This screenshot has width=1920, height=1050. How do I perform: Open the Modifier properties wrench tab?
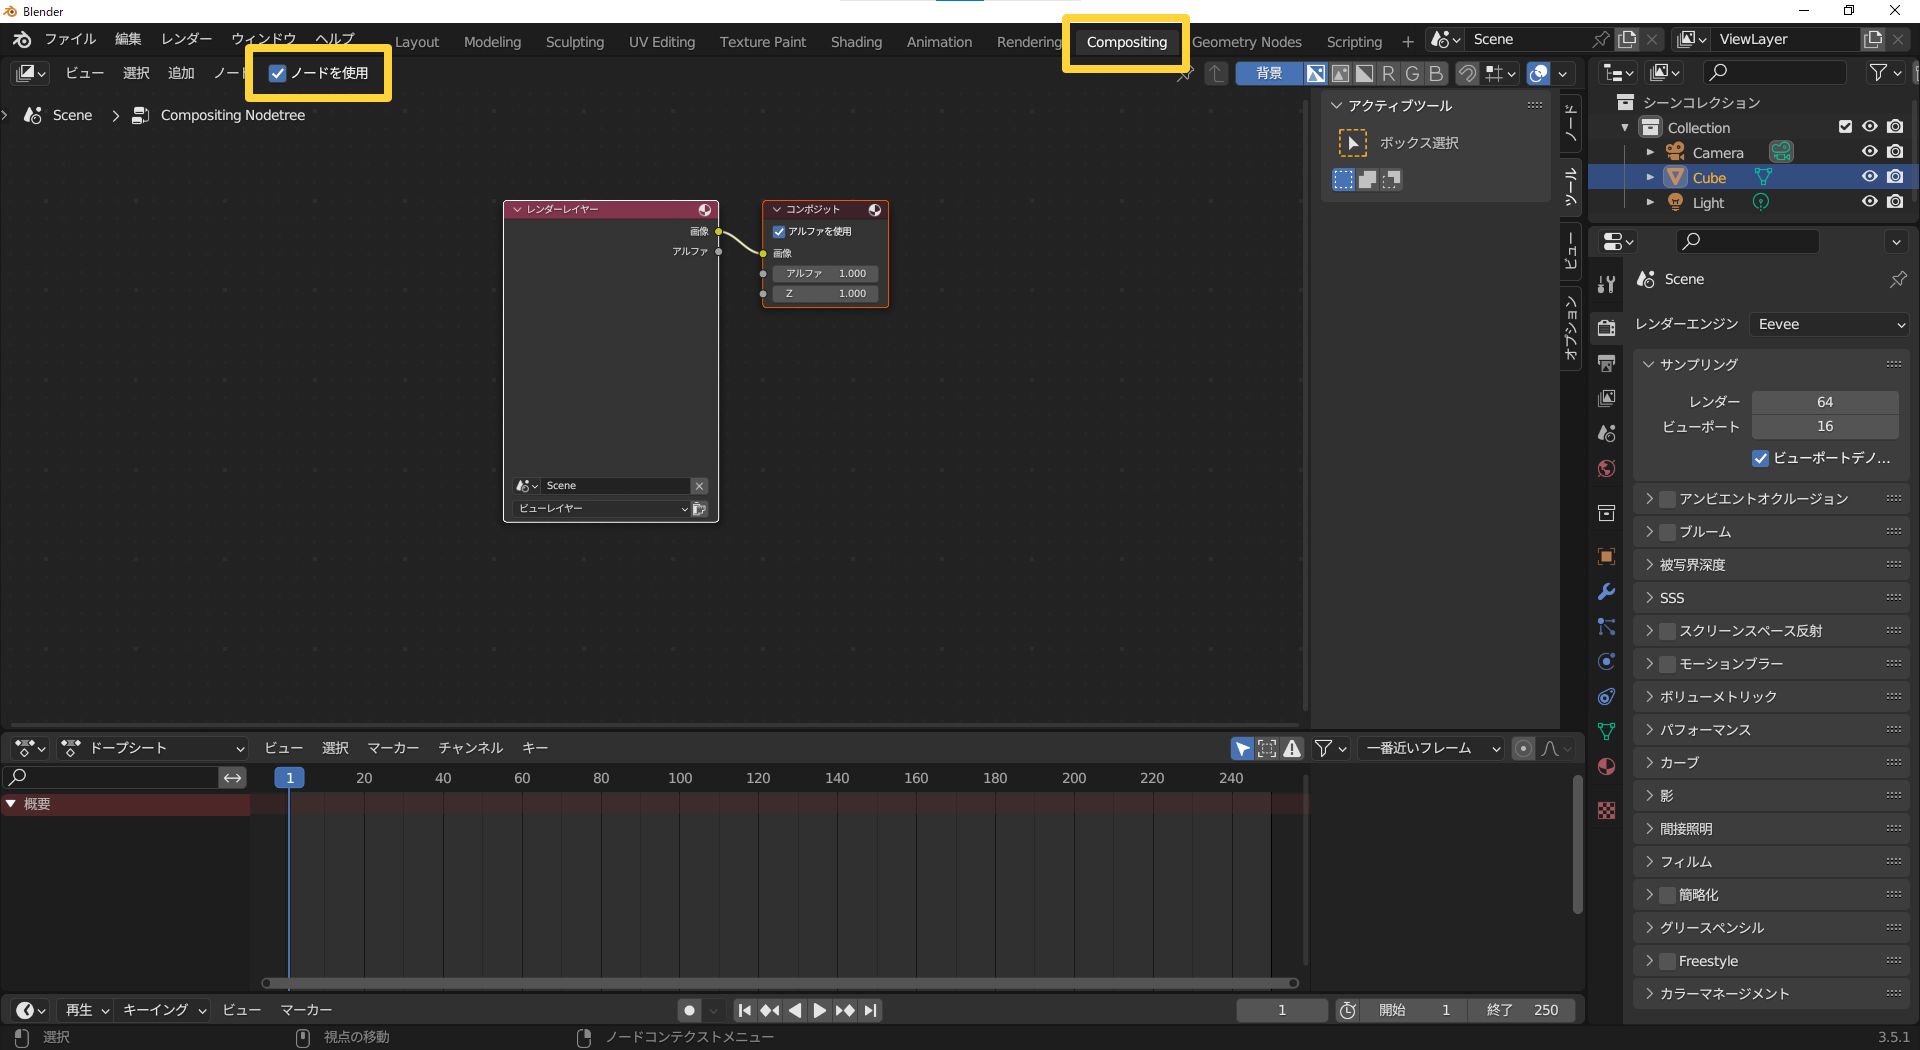(1606, 592)
